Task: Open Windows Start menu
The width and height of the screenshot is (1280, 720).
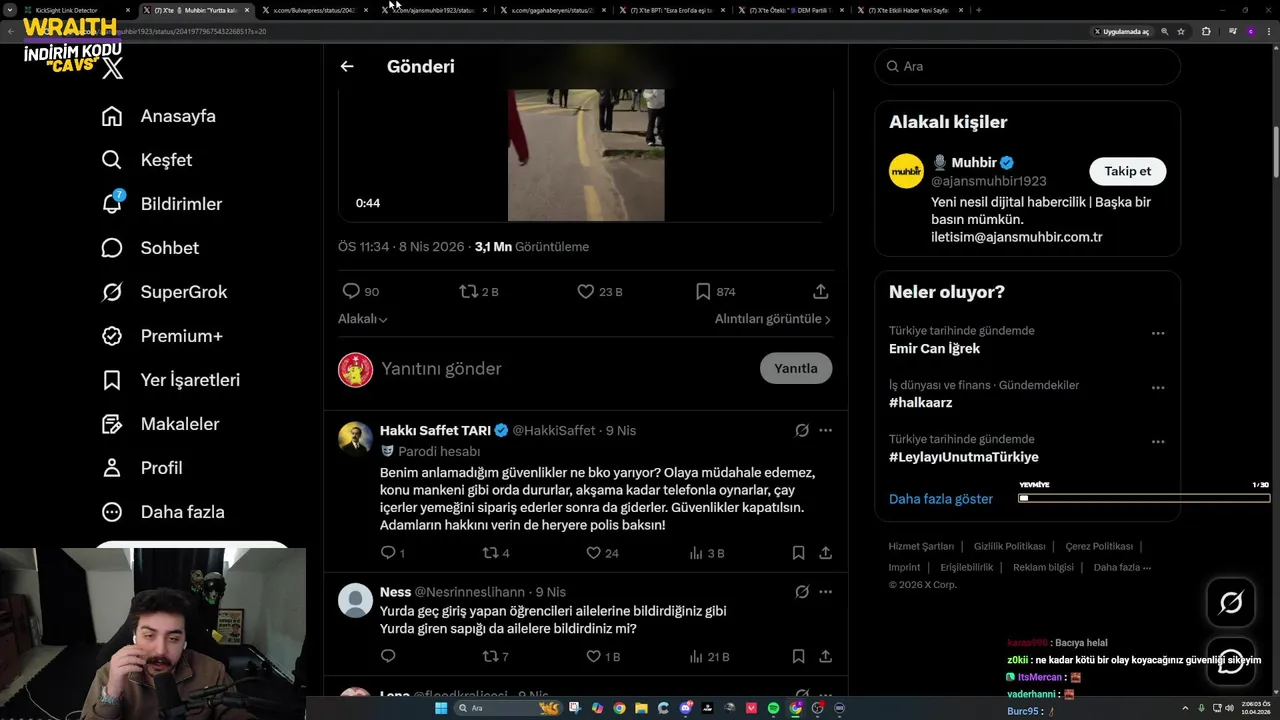Action: pos(441,708)
